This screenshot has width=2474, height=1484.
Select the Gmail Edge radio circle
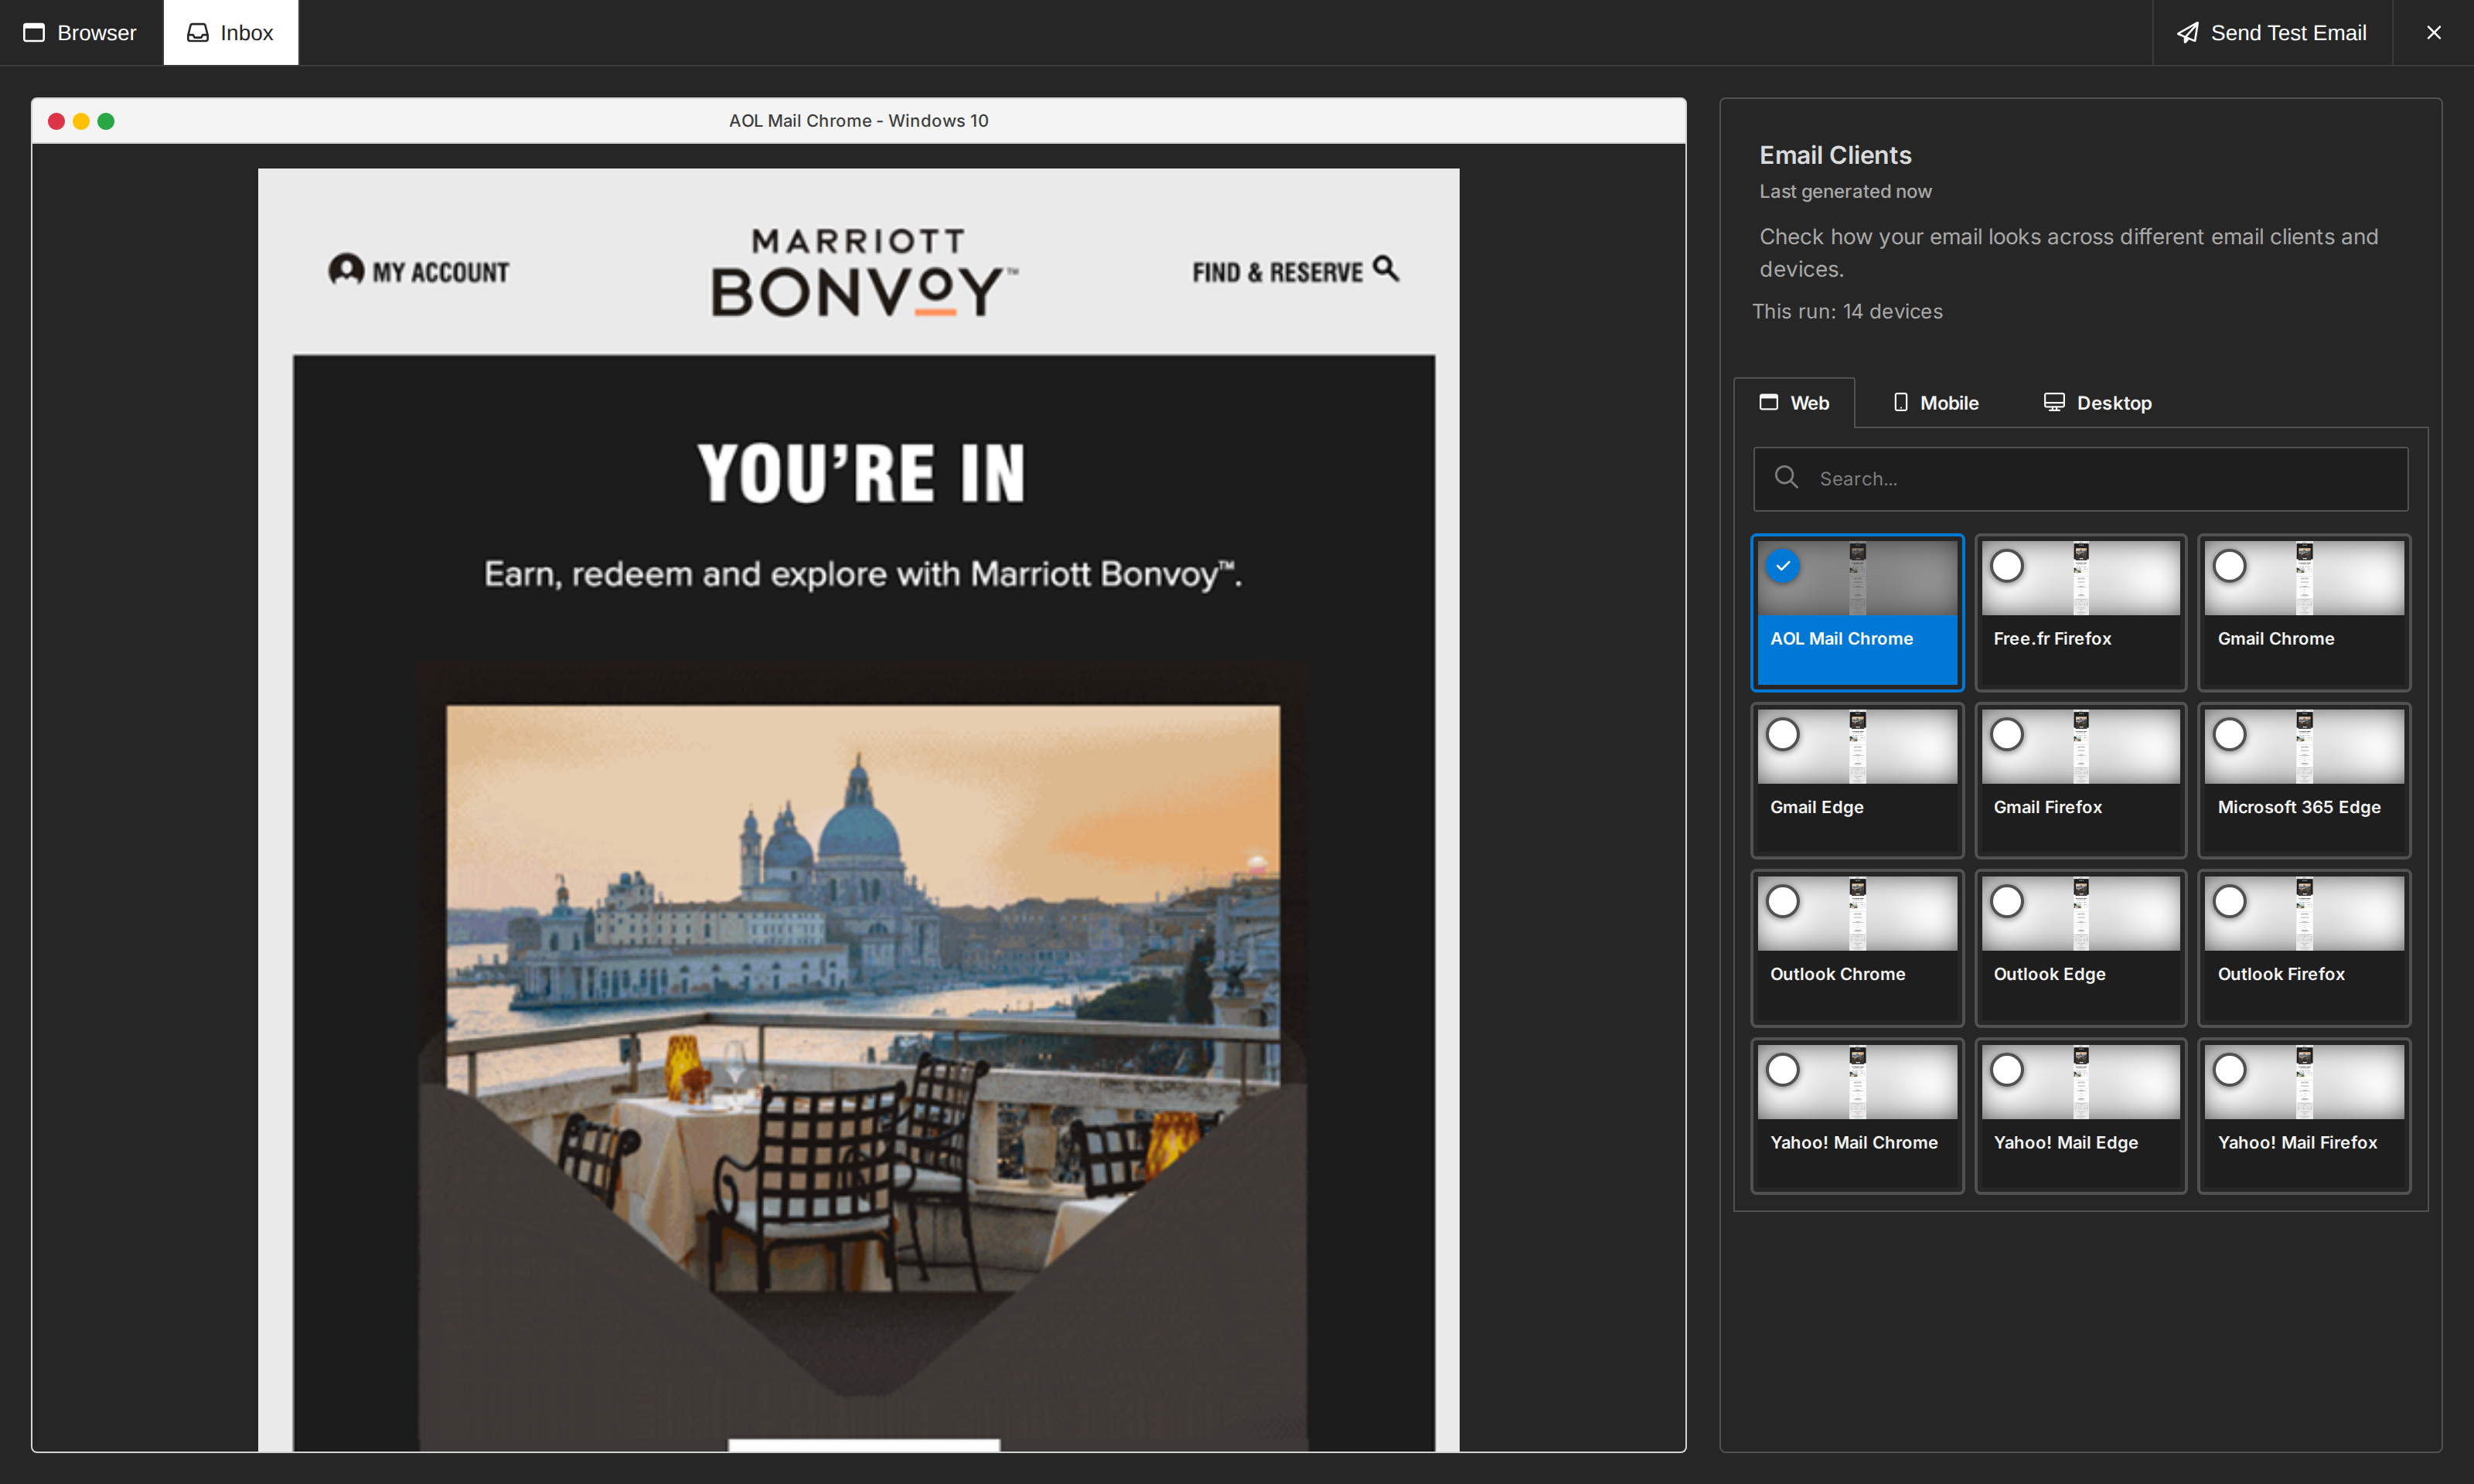click(x=1783, y=734)
